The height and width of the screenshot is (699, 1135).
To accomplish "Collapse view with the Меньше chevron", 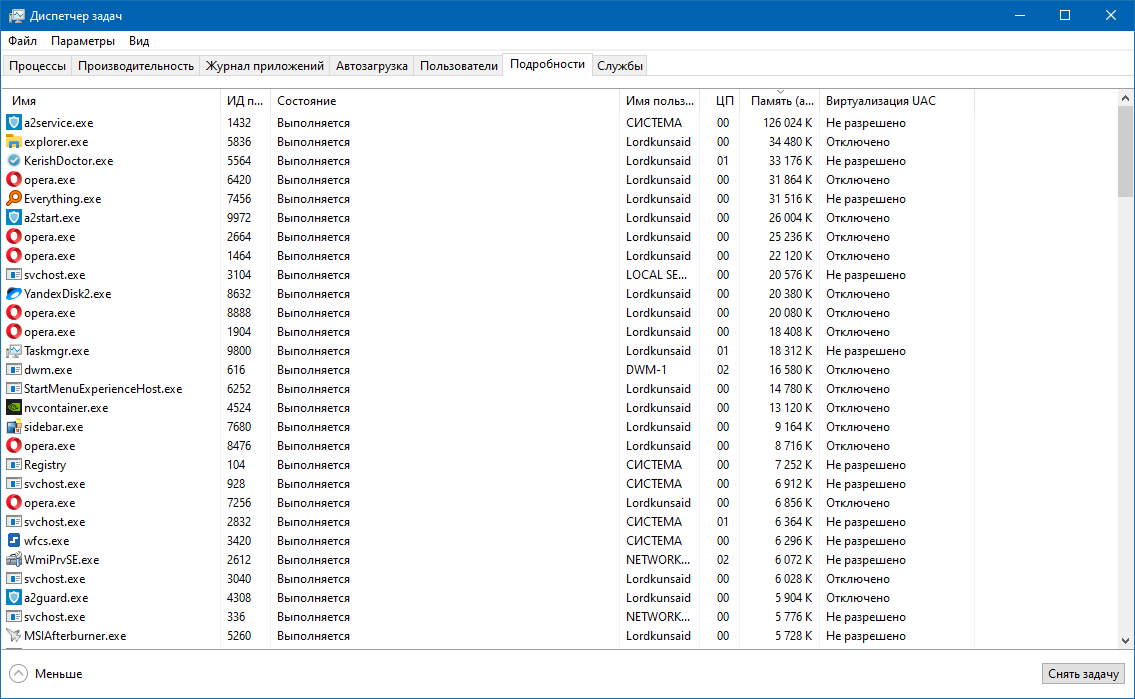I will [18, 674].
